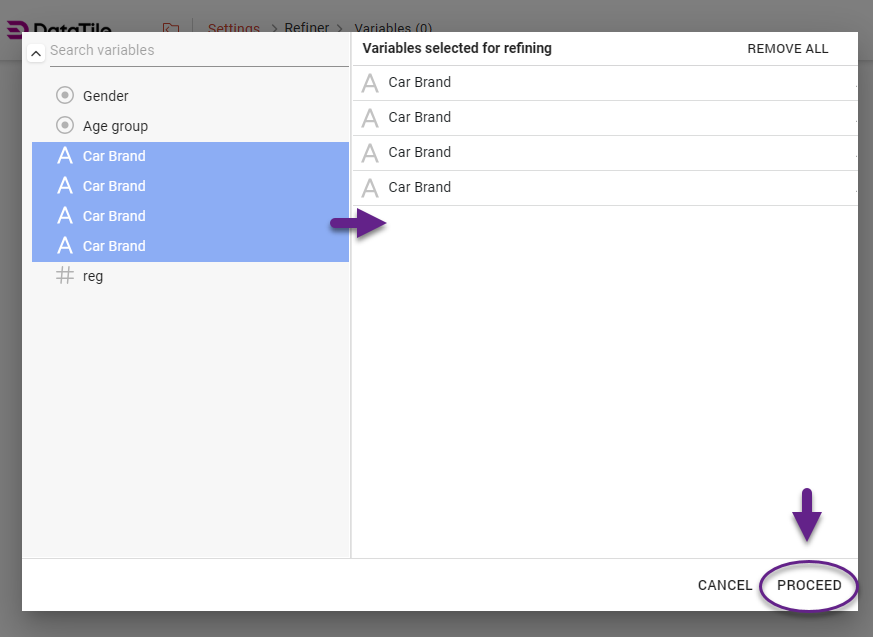Deselect the second highlighted Car Brand in the left list
The height and width of the screenshot is (637, 873).
click(114, 186)
